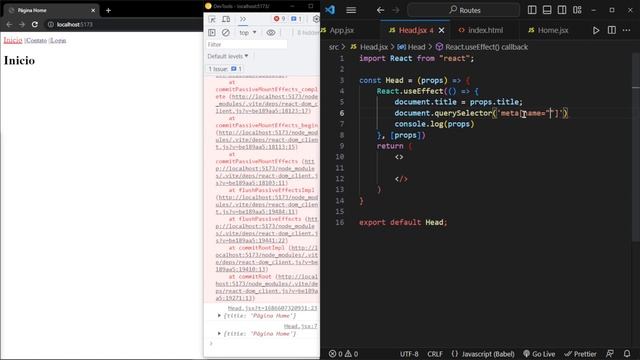Toggle the DevTools console sidebar
Screen dimensions: 640x360
(x=212, y=33)
